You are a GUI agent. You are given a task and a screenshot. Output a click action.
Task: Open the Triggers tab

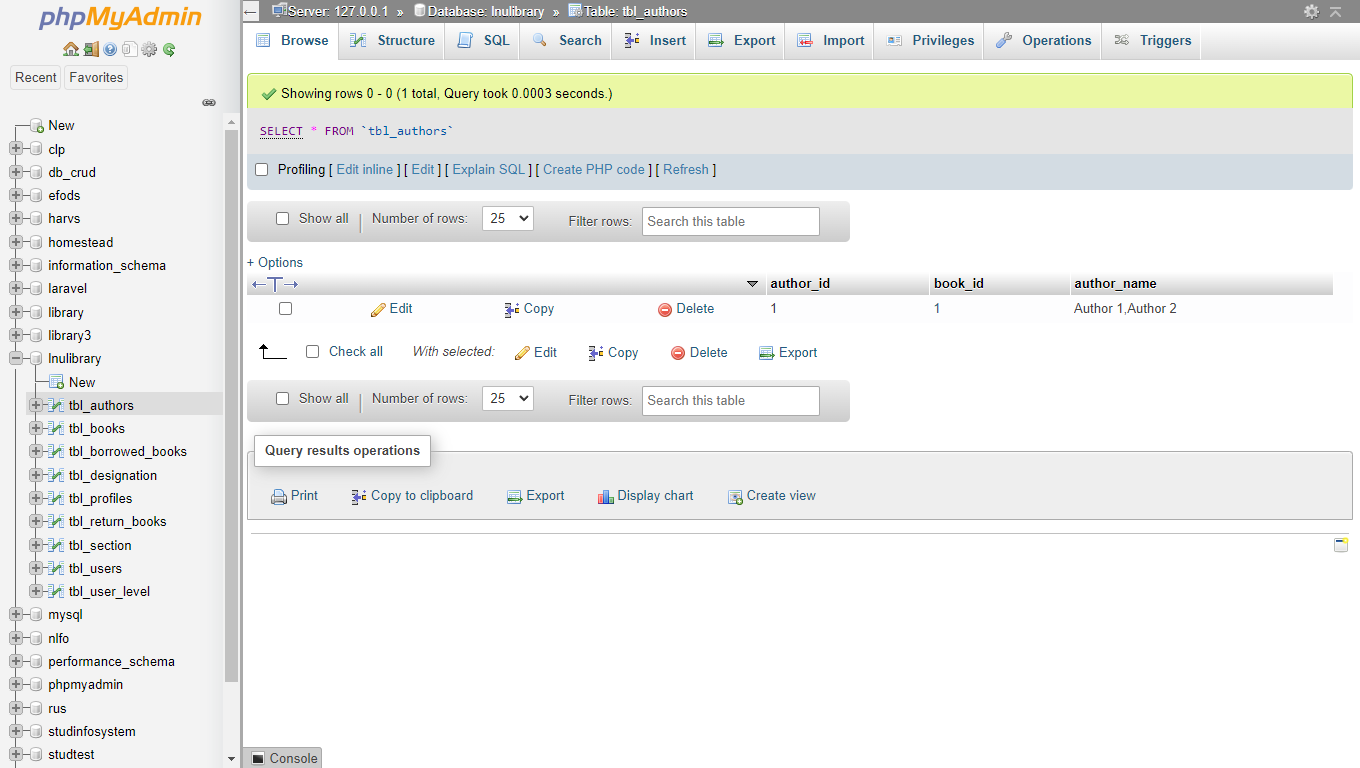[x=1151, y=41]
